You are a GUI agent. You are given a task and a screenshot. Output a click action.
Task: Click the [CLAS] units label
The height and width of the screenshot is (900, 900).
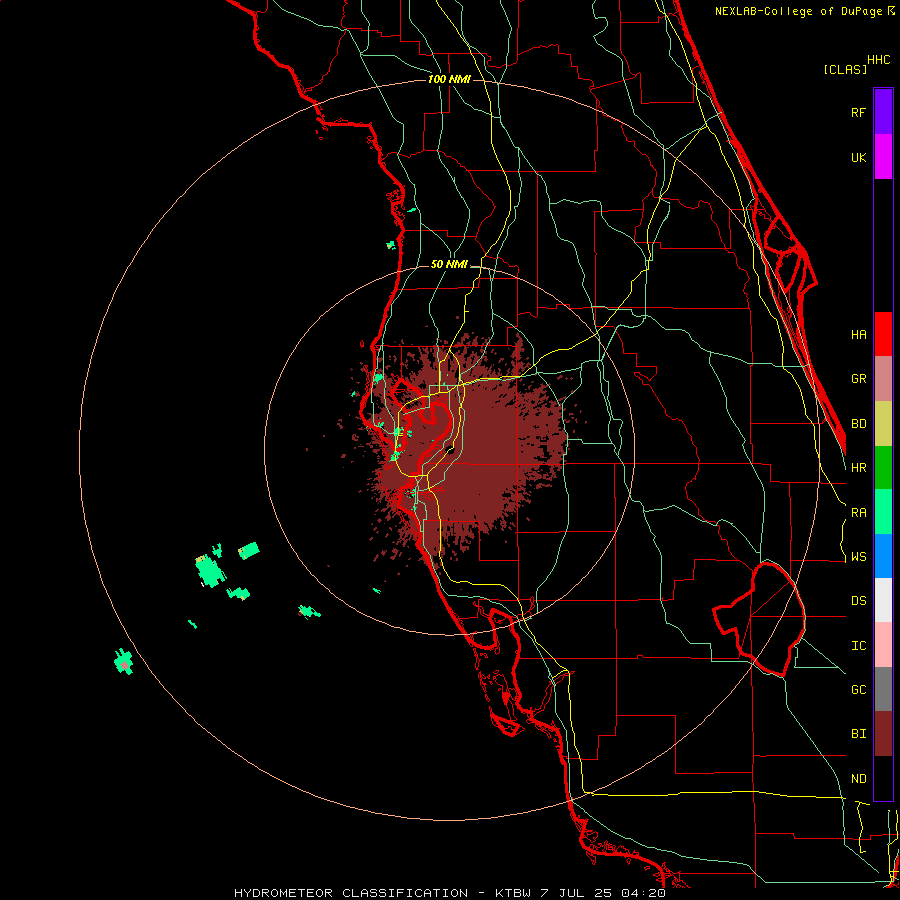(845, 69)
